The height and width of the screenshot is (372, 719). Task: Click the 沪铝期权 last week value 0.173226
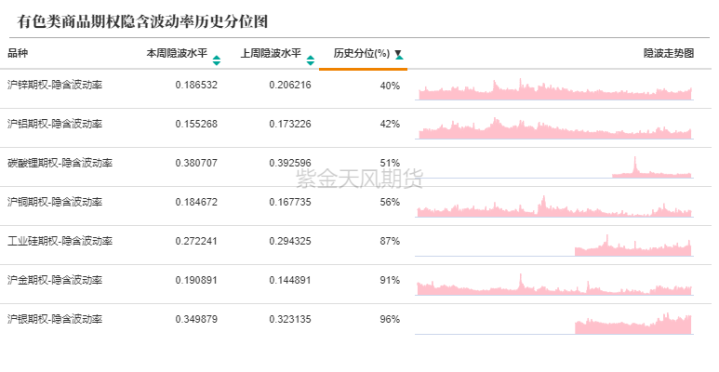click(290, 124)
